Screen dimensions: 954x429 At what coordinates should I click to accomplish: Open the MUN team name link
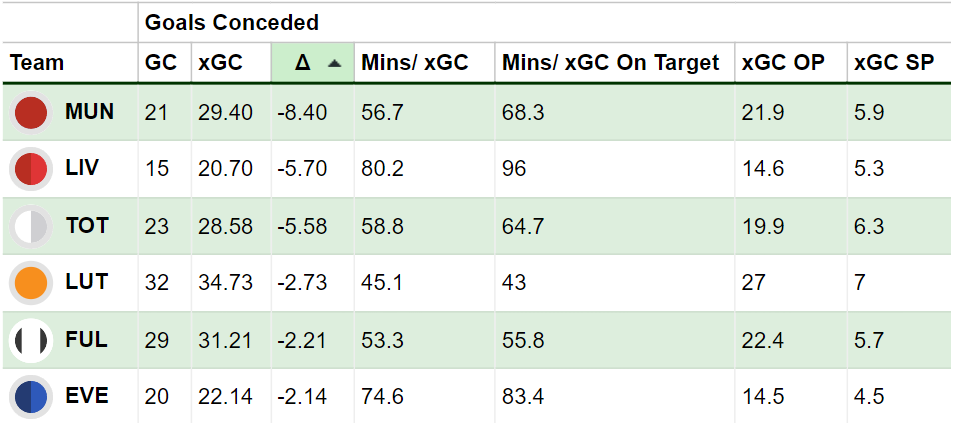pos(89,112)
